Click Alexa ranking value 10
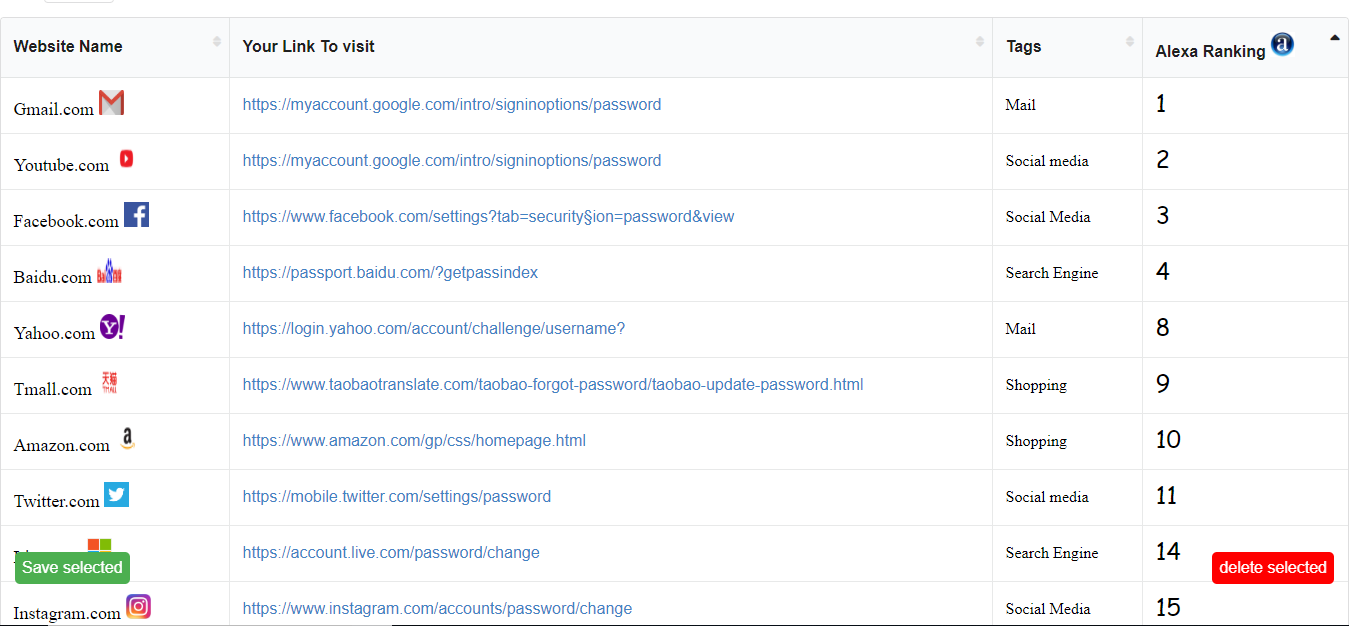The image size is (1349, 626). coord(1168,439)
